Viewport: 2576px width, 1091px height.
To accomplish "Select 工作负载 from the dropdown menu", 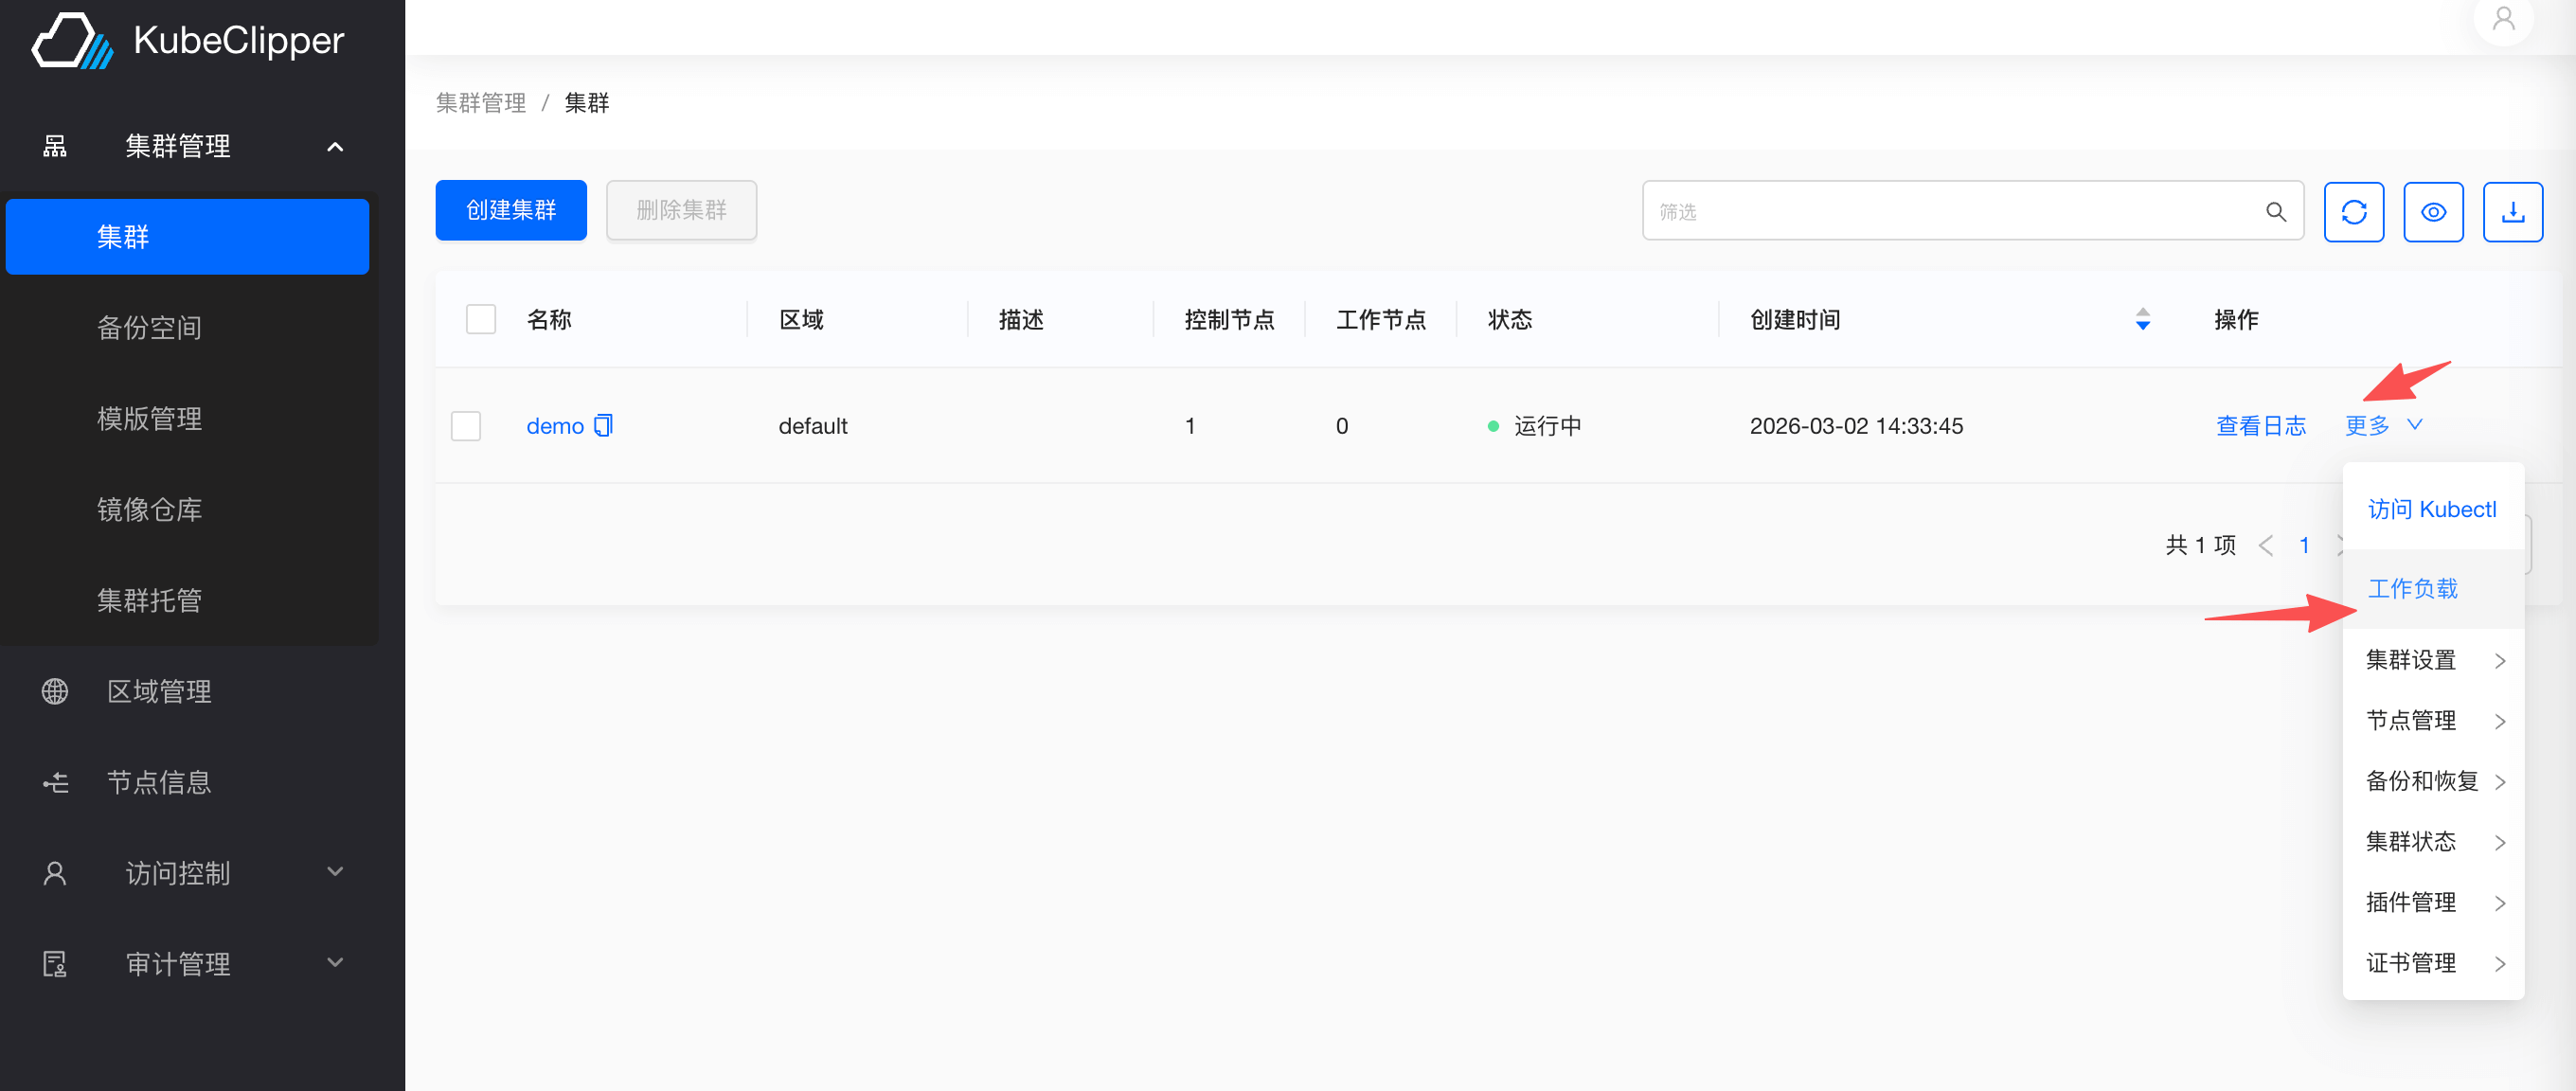I will point(2412,588).
